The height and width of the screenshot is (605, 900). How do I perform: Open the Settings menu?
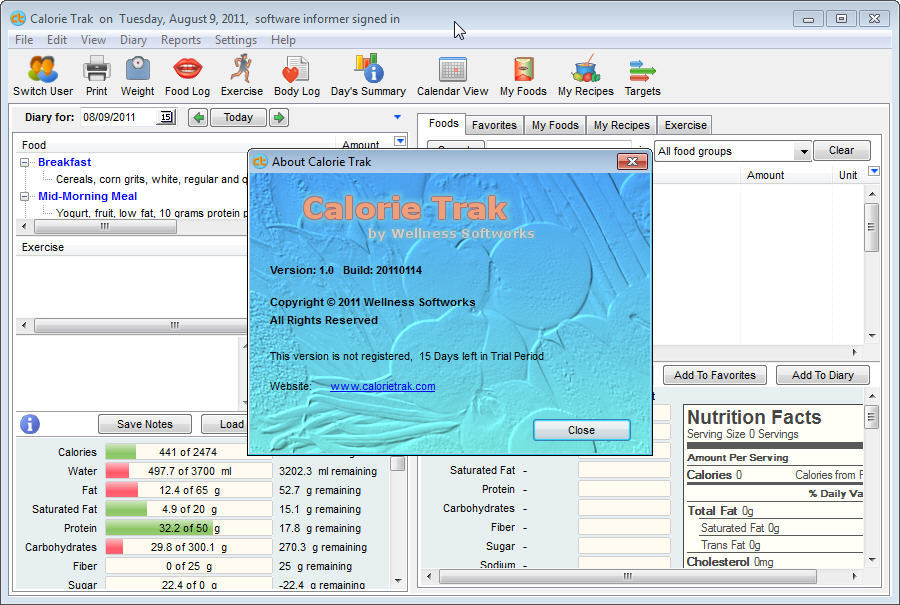tap(236, 40)
